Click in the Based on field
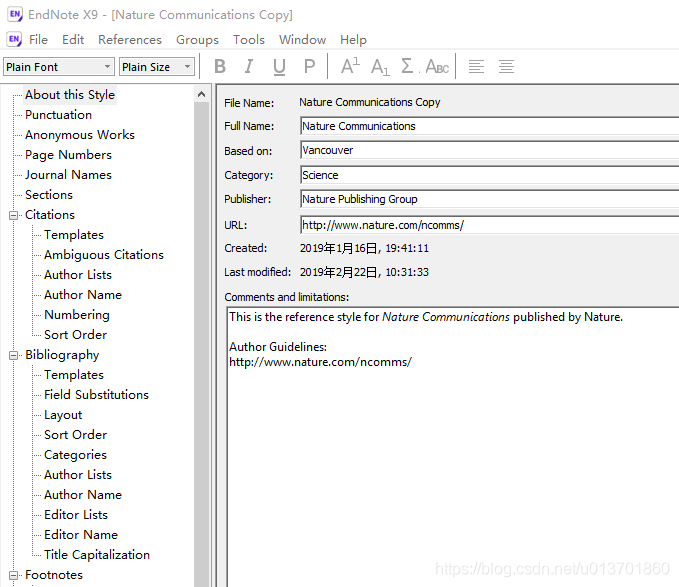 pos(489,150)
